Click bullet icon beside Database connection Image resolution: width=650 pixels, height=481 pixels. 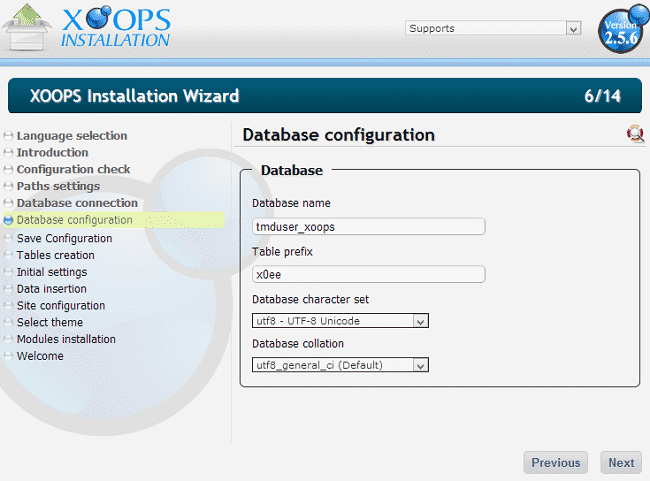[x=8, y=203]
